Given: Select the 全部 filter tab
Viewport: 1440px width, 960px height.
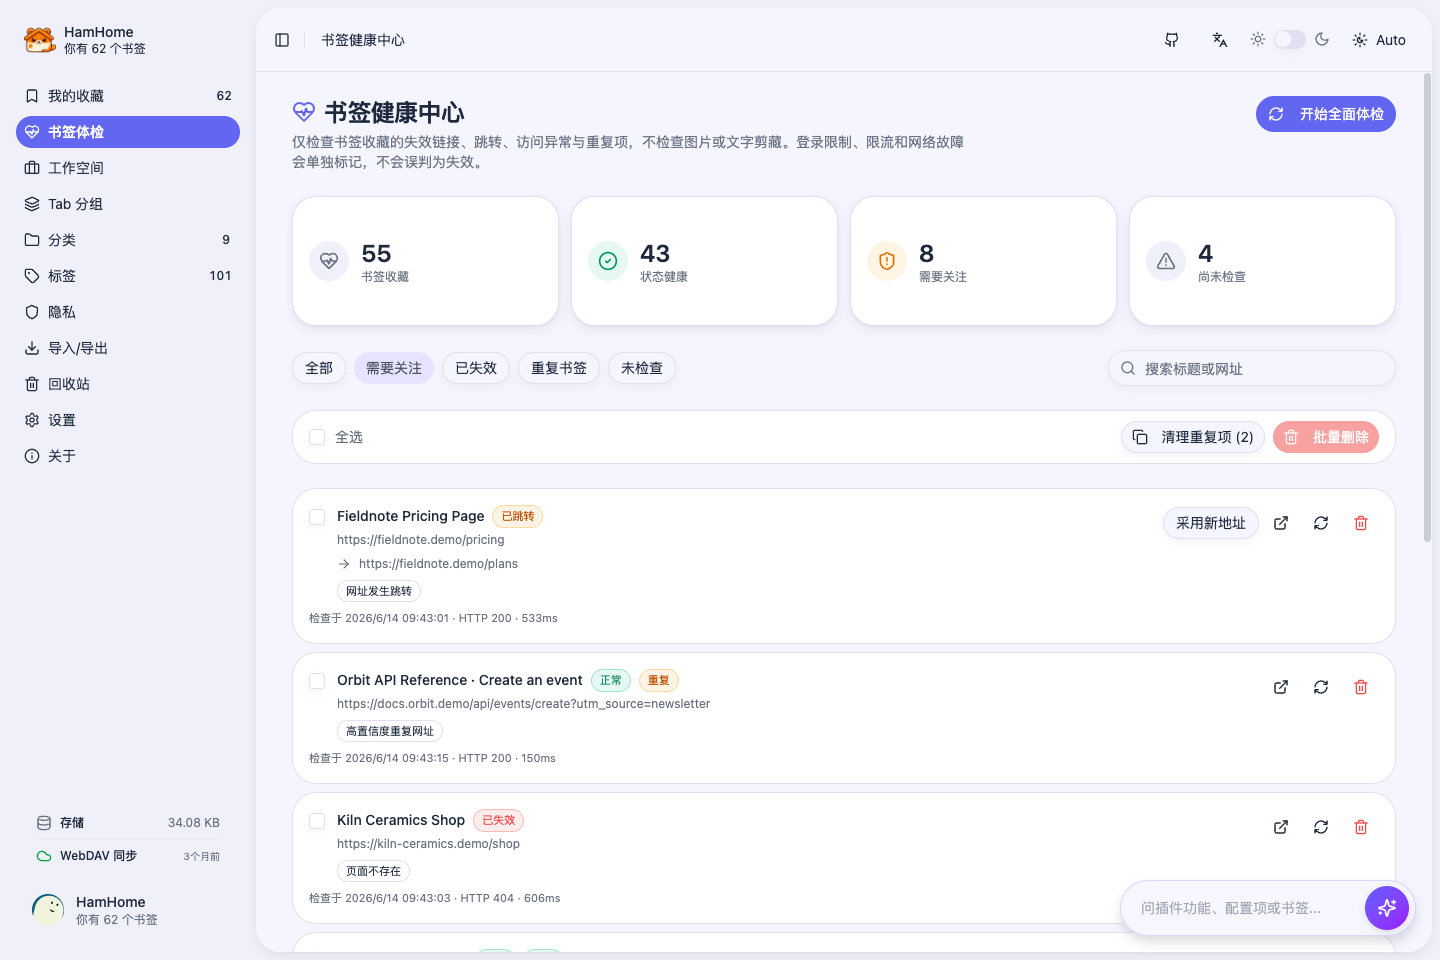Looking at the screenshot, I should tap(319, 368).
